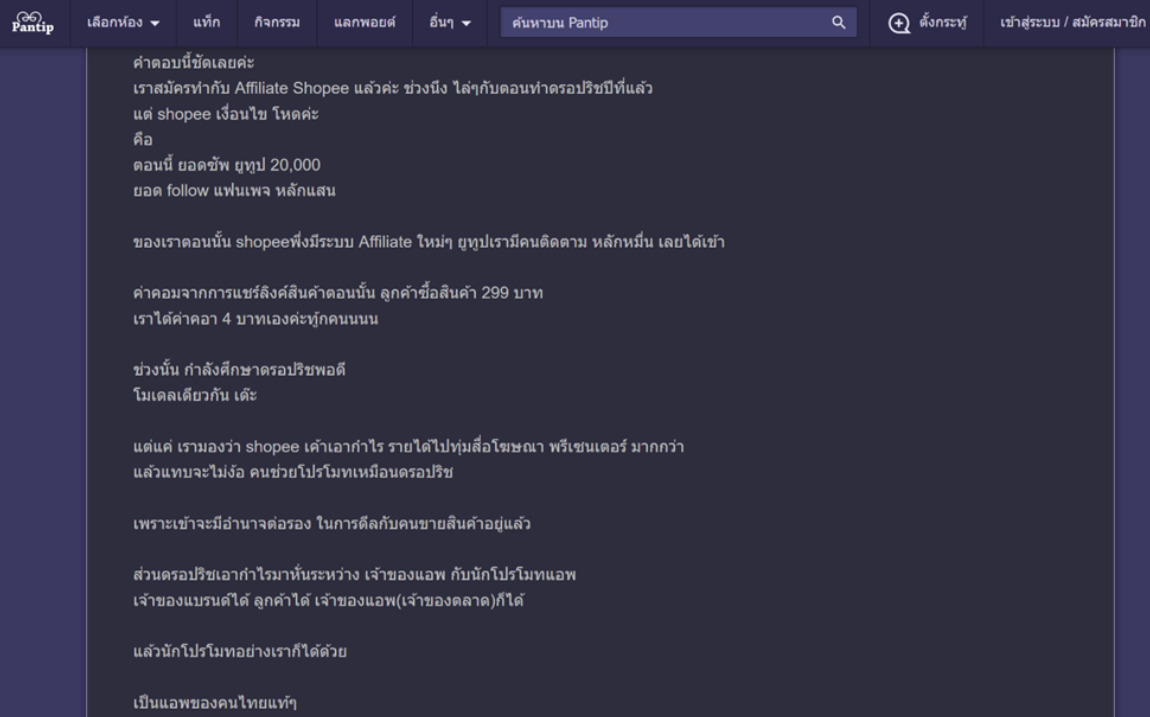This screenshot has width=1150, height=717.
Task: Click the line starting คำตอบนี้ชัดเลยค่ะ
Action: pos(194,63)
